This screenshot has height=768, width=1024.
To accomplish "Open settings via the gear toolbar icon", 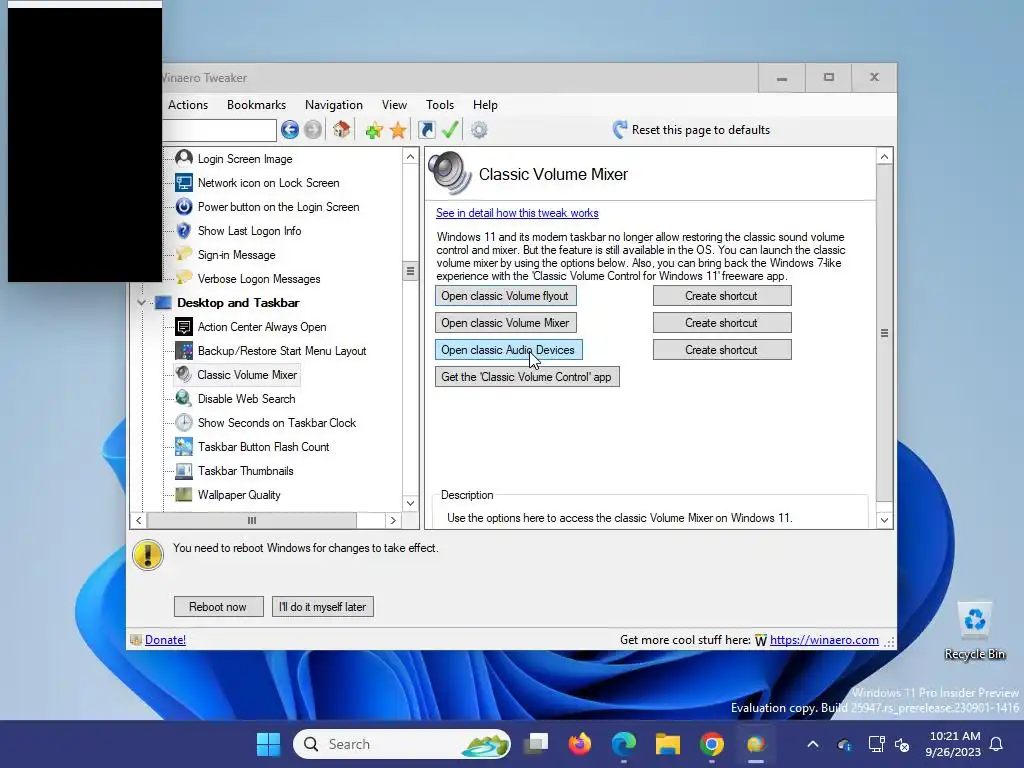I will [479, 130].
